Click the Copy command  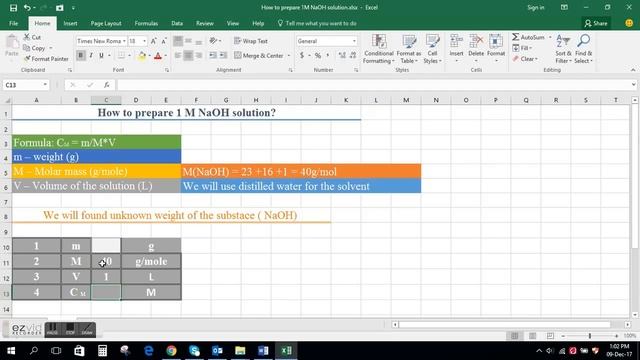coord(34,48)
